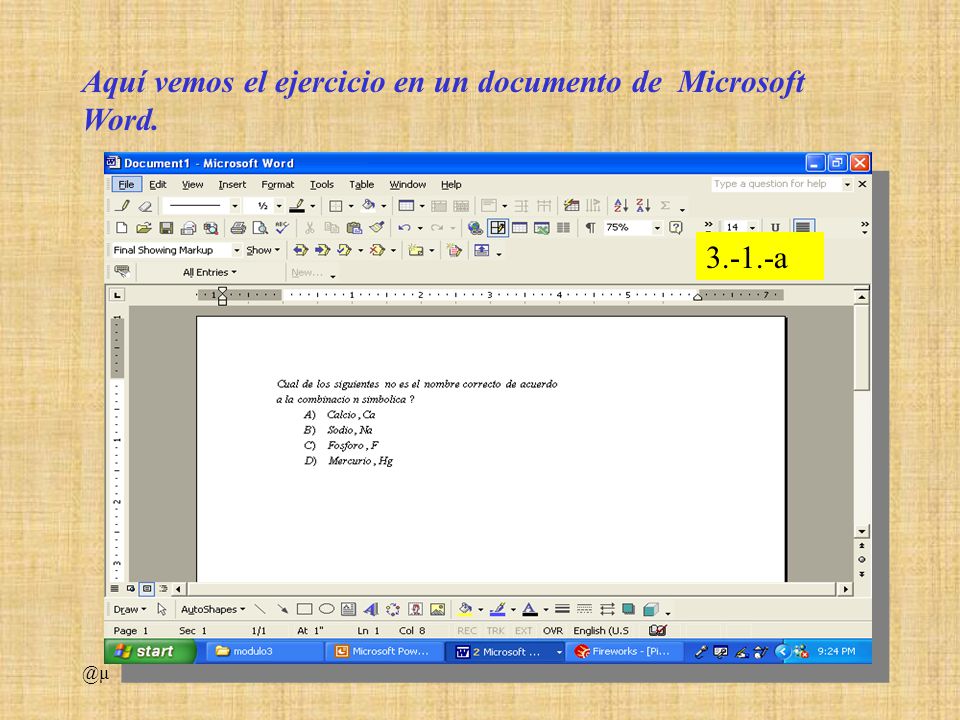Click the Next change arrow icon

point(322,250)
